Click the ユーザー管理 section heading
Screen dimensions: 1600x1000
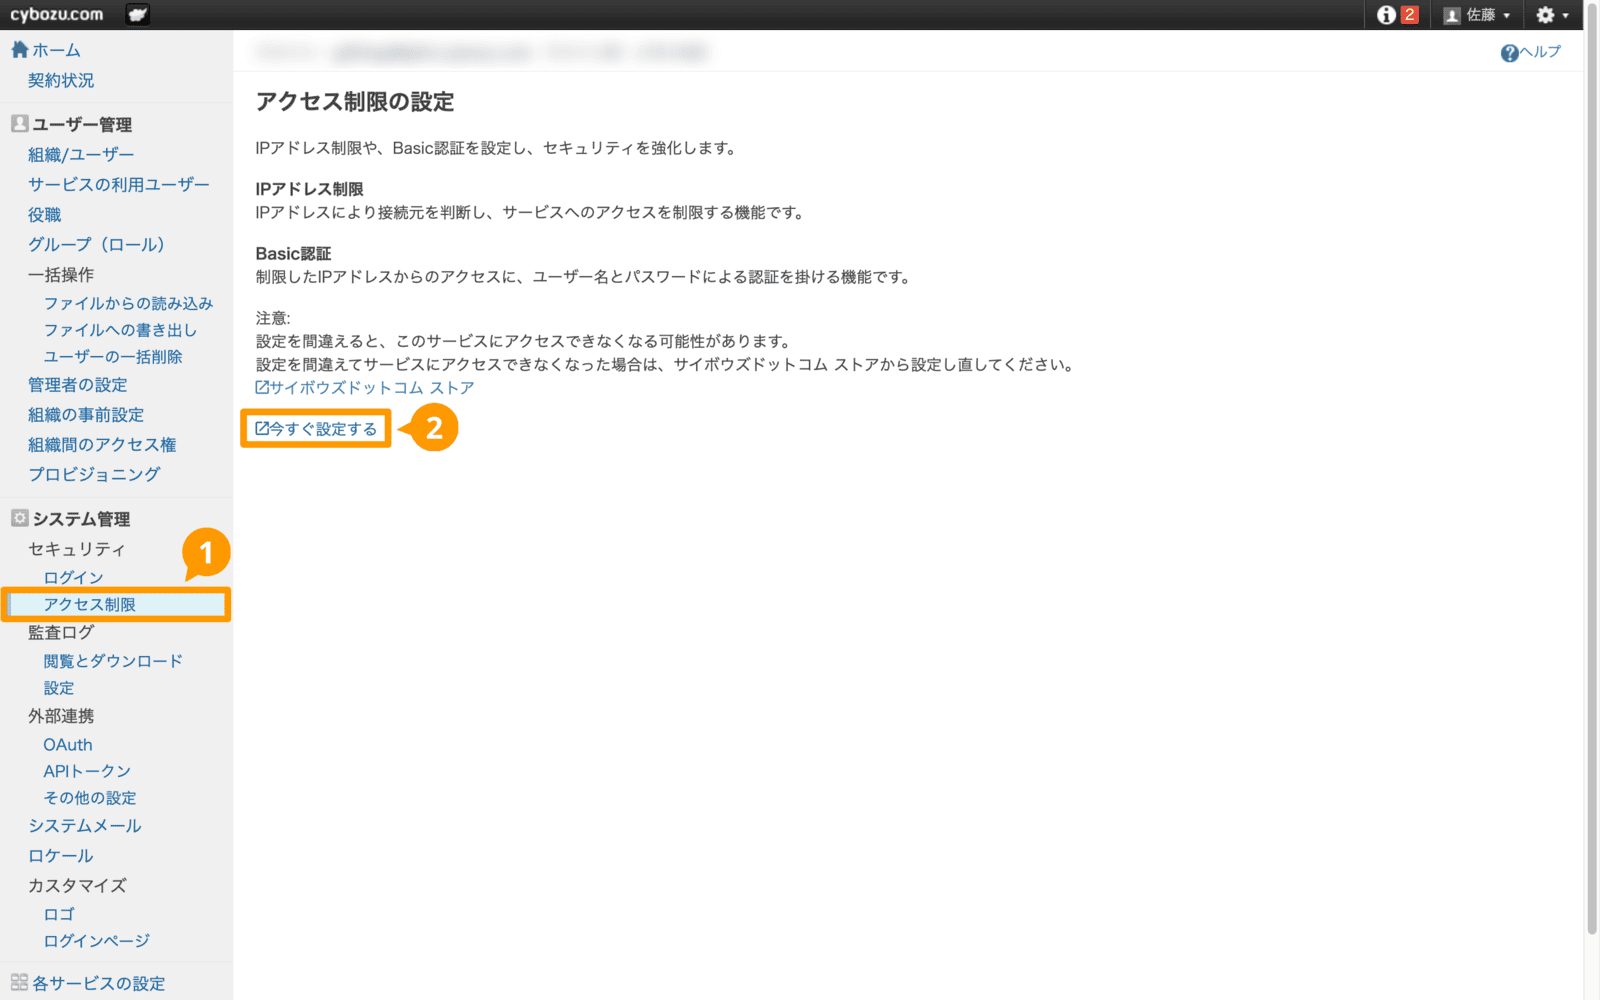point(82,124)
